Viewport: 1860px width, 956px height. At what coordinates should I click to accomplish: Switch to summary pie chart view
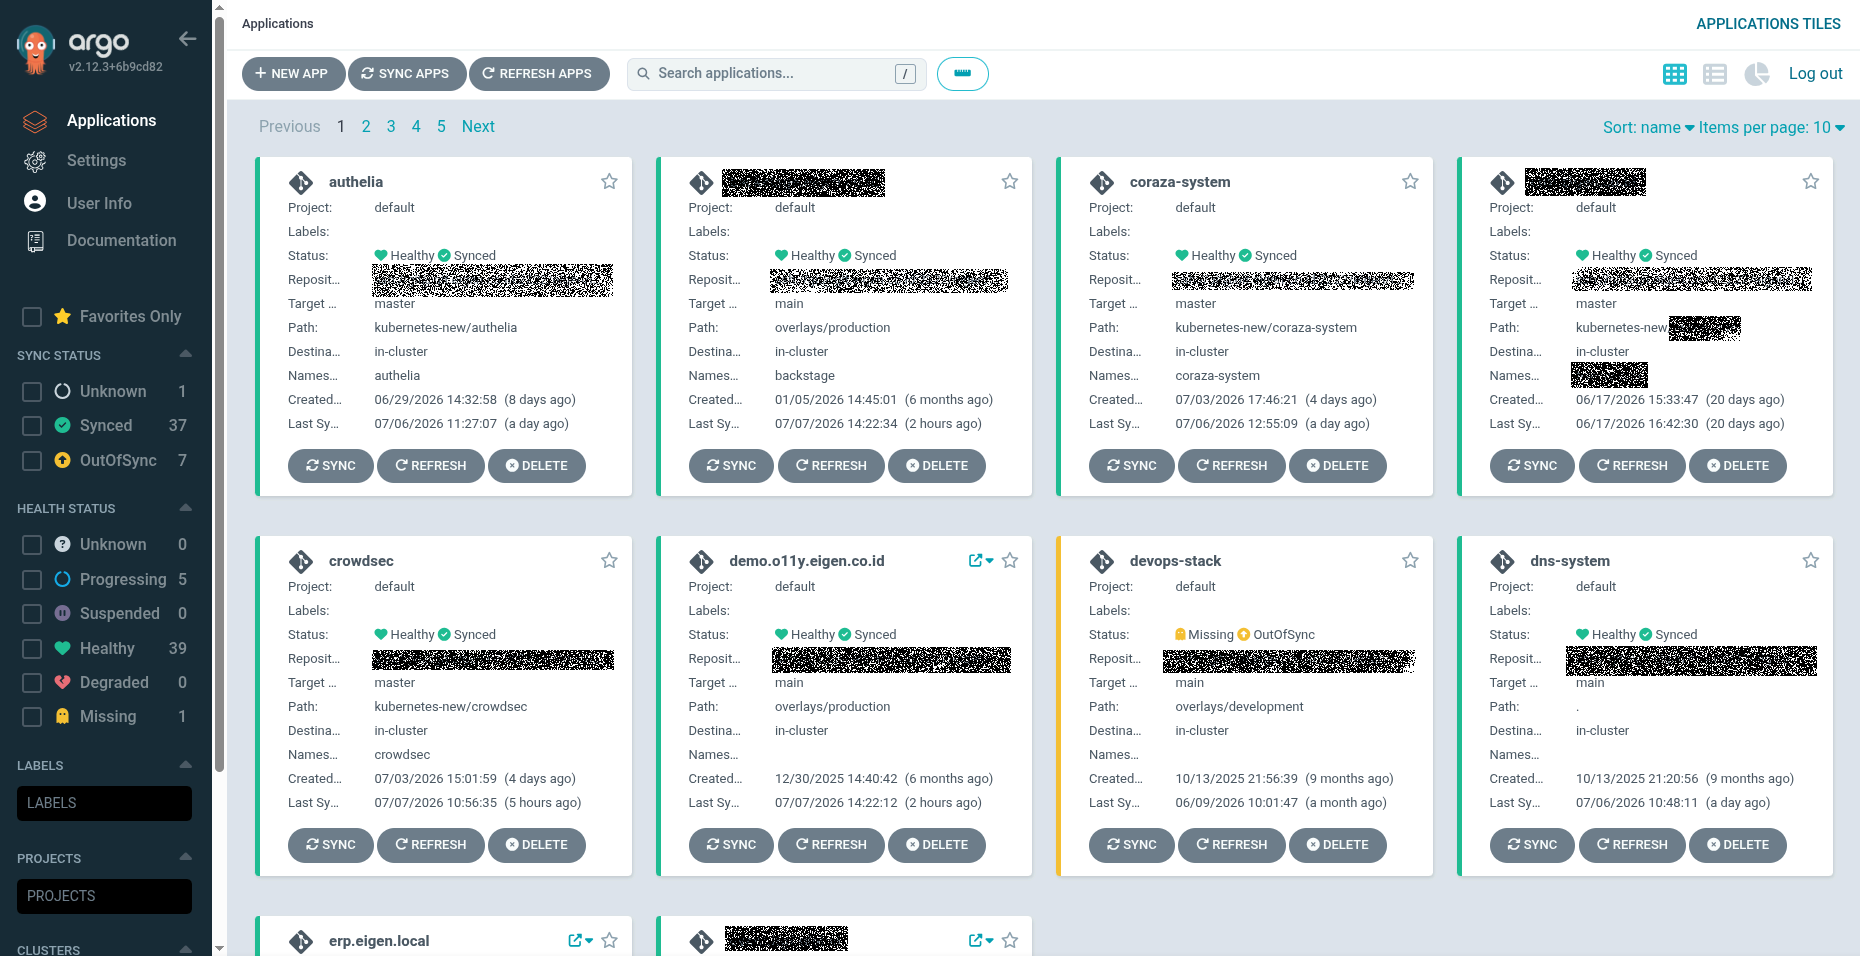(x=1757, y=74)
